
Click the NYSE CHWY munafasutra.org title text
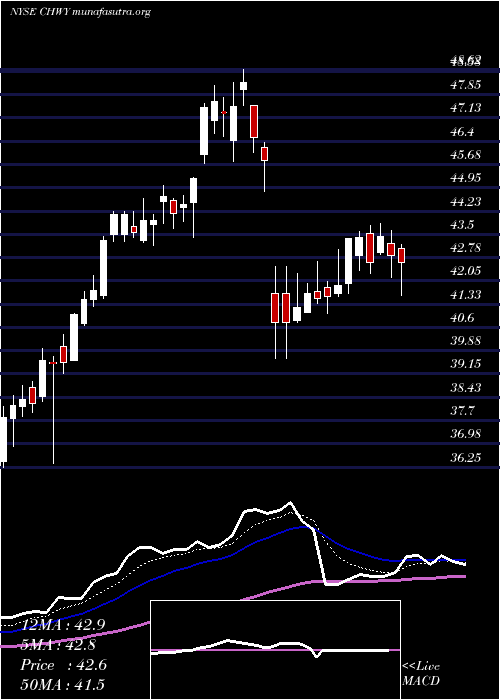80,12
